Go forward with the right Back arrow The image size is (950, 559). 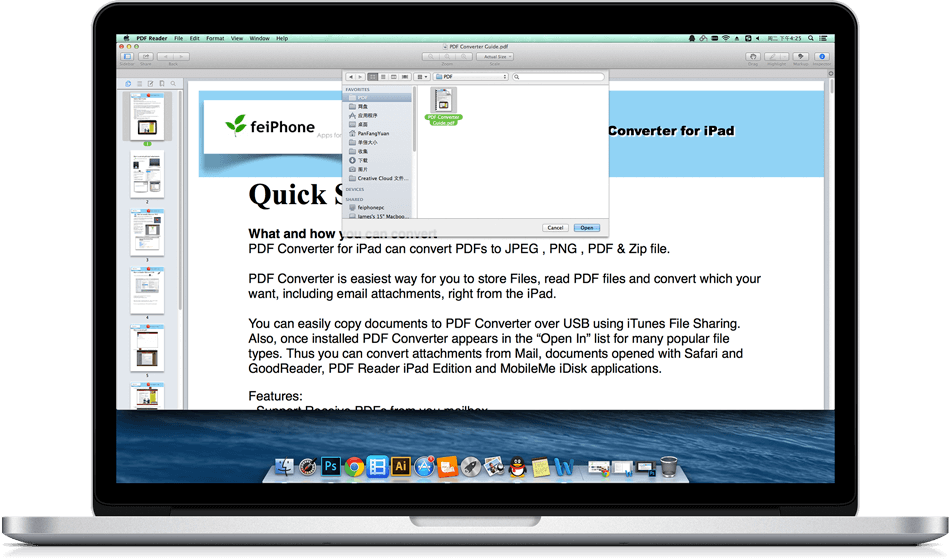[x=181, y=56]
